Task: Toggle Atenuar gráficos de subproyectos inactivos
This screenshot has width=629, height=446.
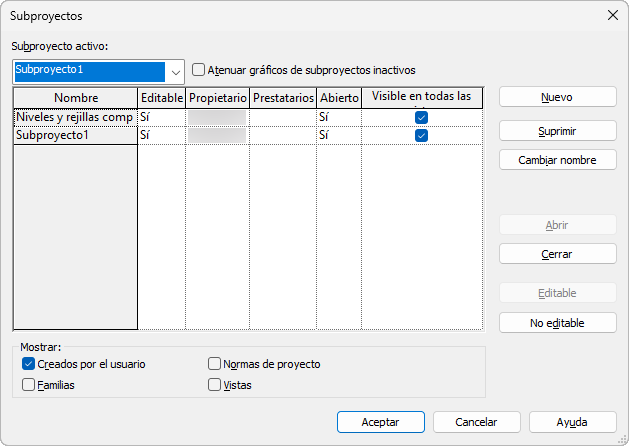Action: pos(199,70)
